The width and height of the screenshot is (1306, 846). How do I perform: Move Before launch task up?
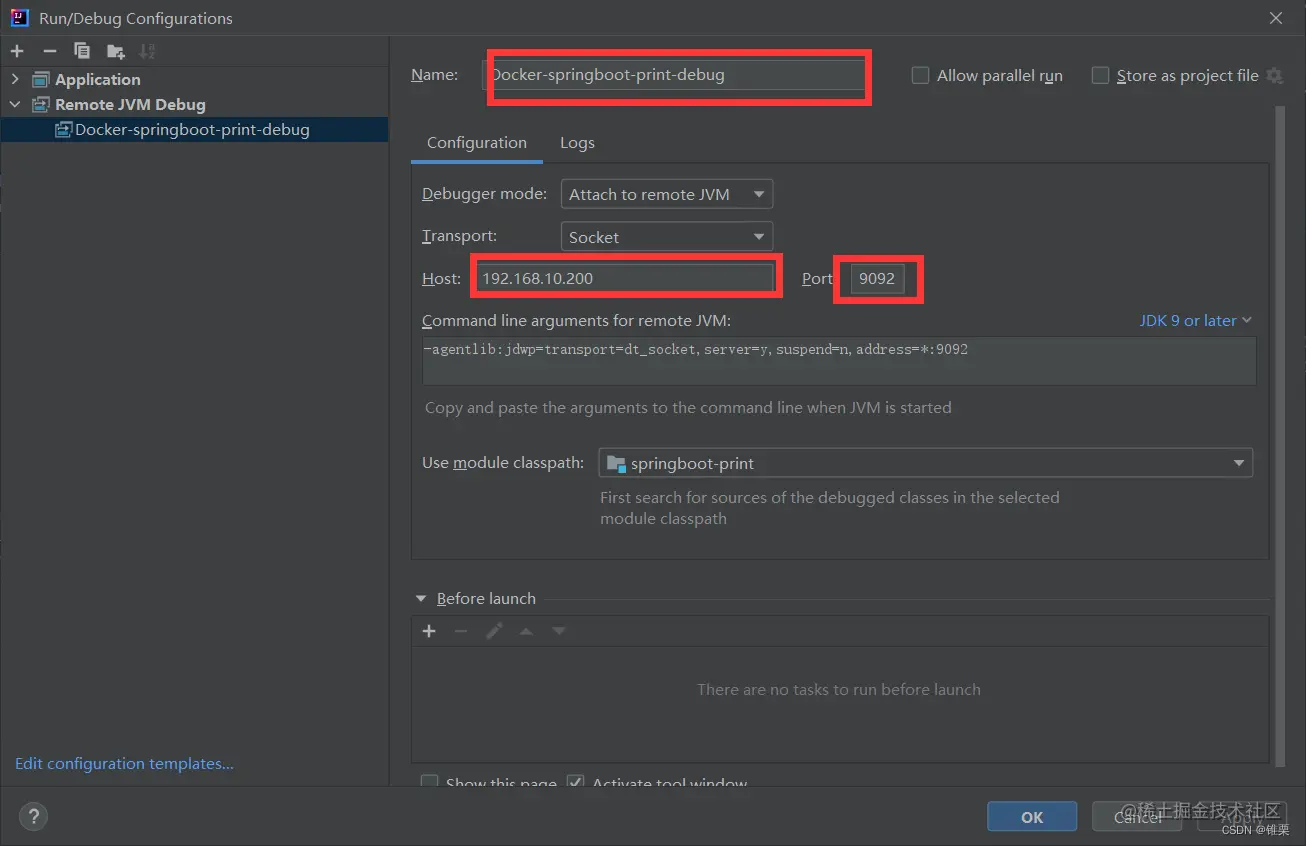click(x=526, y=631)
